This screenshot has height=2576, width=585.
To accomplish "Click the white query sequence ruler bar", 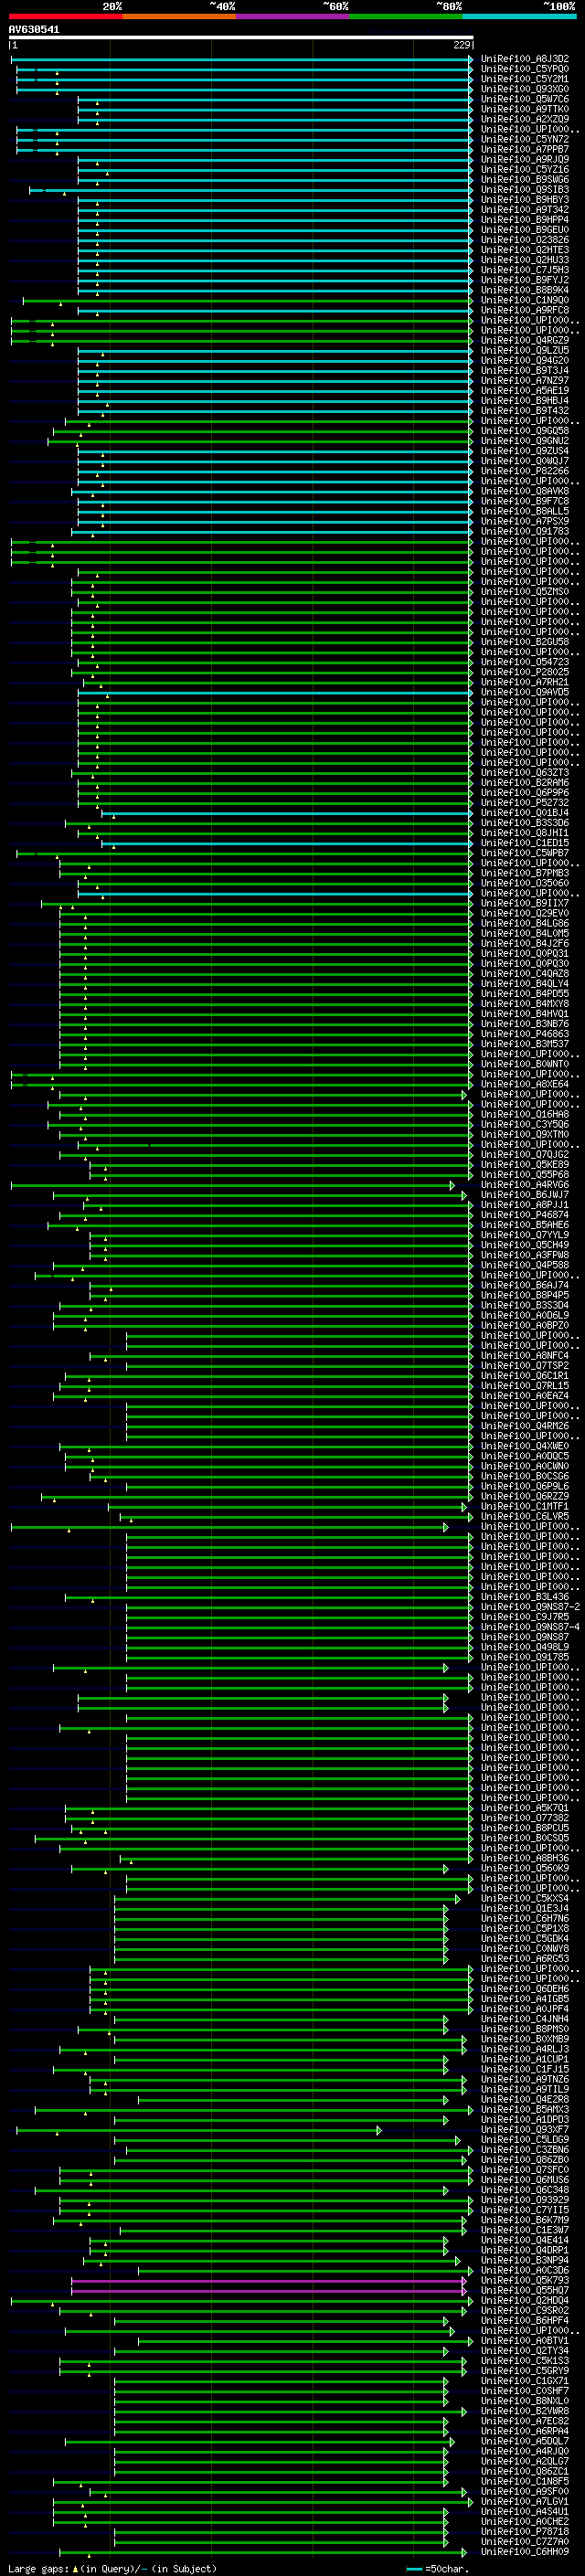I will click(x=241, y=38).
